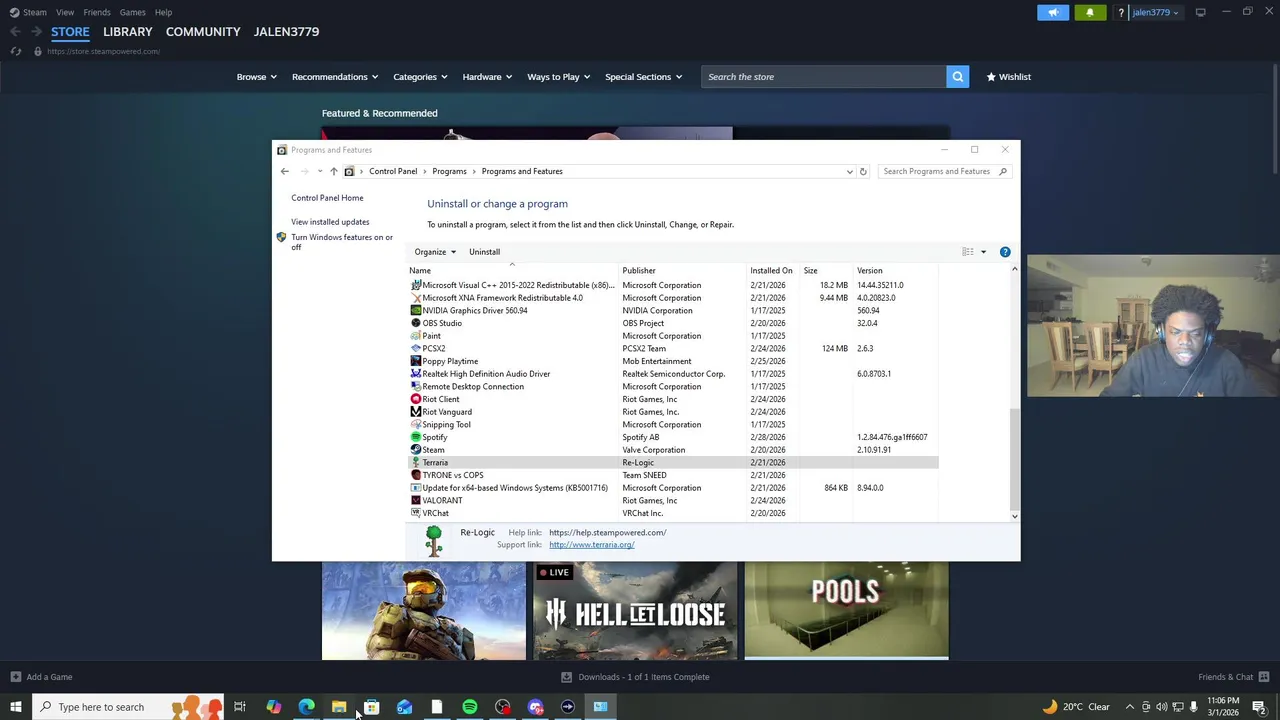Open the Friends menu in Steam
This screenshot has width=1280, height=720.
click(x=97, y=12)
